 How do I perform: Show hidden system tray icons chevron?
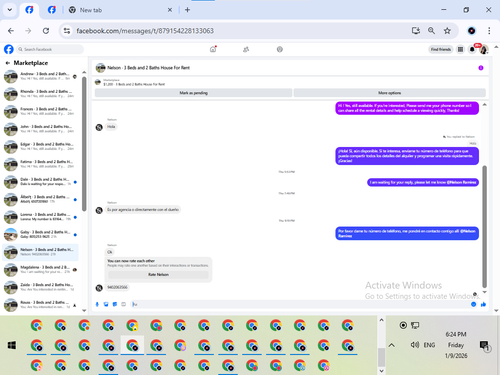[392, 345]
